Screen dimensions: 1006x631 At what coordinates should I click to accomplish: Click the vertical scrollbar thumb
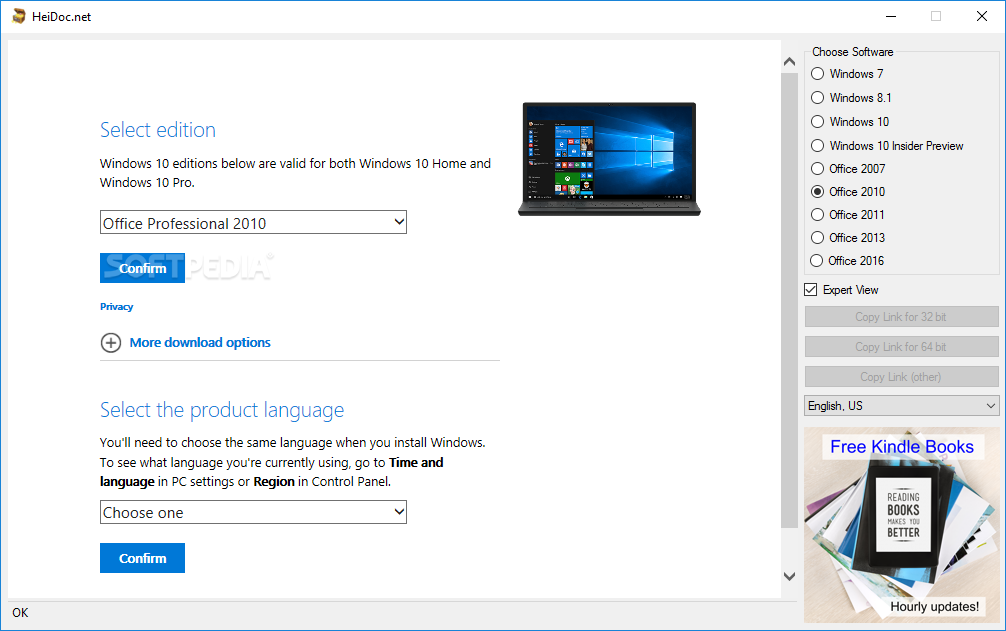790,300
